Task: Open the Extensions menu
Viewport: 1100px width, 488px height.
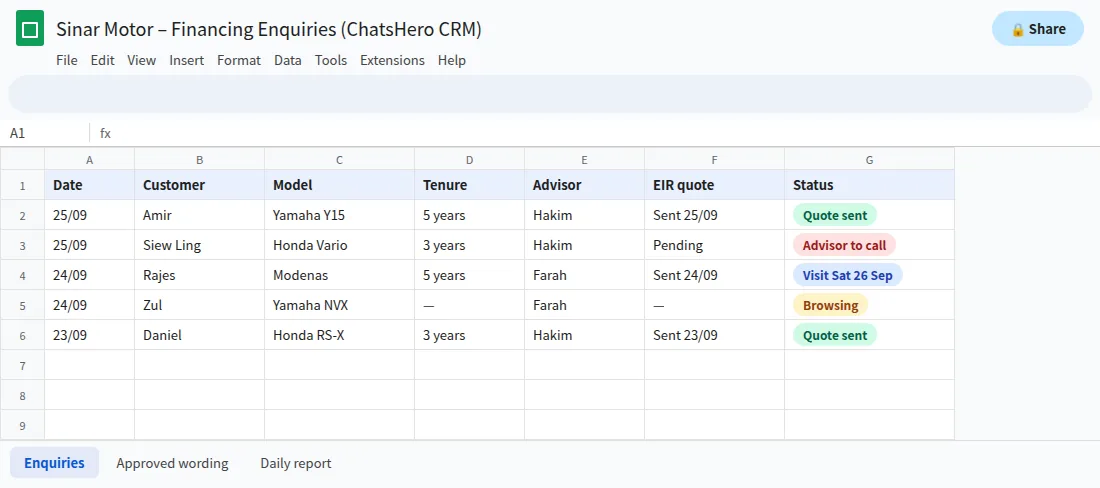Action: (392, 60)
